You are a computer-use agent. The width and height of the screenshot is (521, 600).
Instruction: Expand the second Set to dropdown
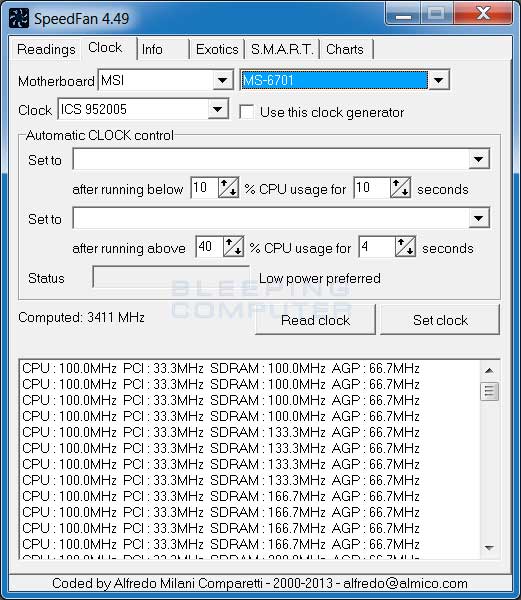click(479, 218)
